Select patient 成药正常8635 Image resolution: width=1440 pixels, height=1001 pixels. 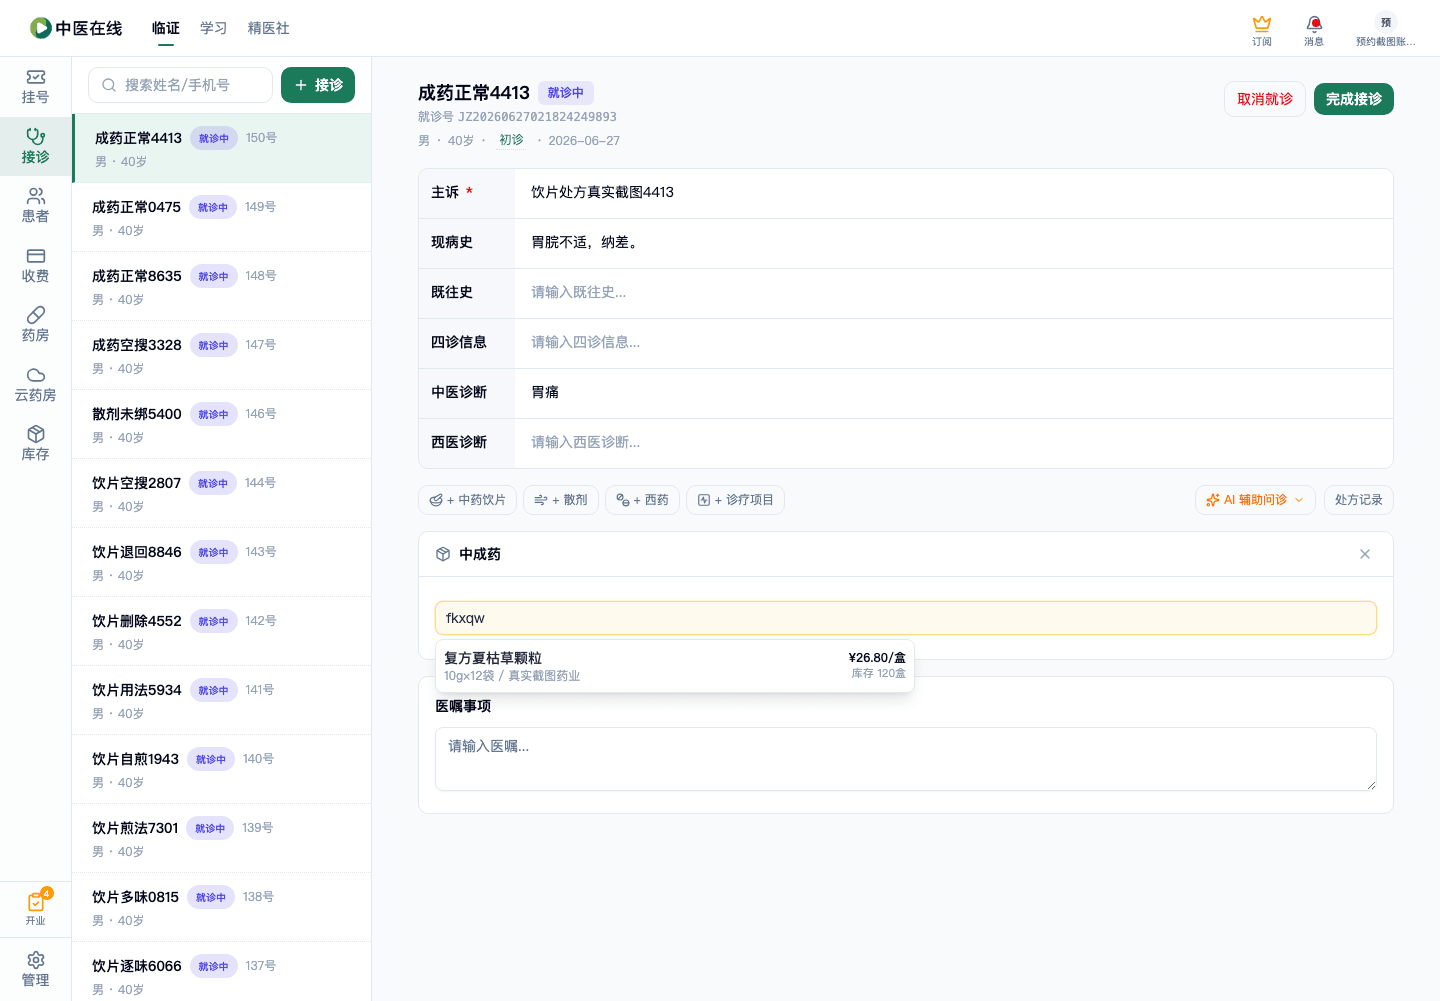point(222,286)
